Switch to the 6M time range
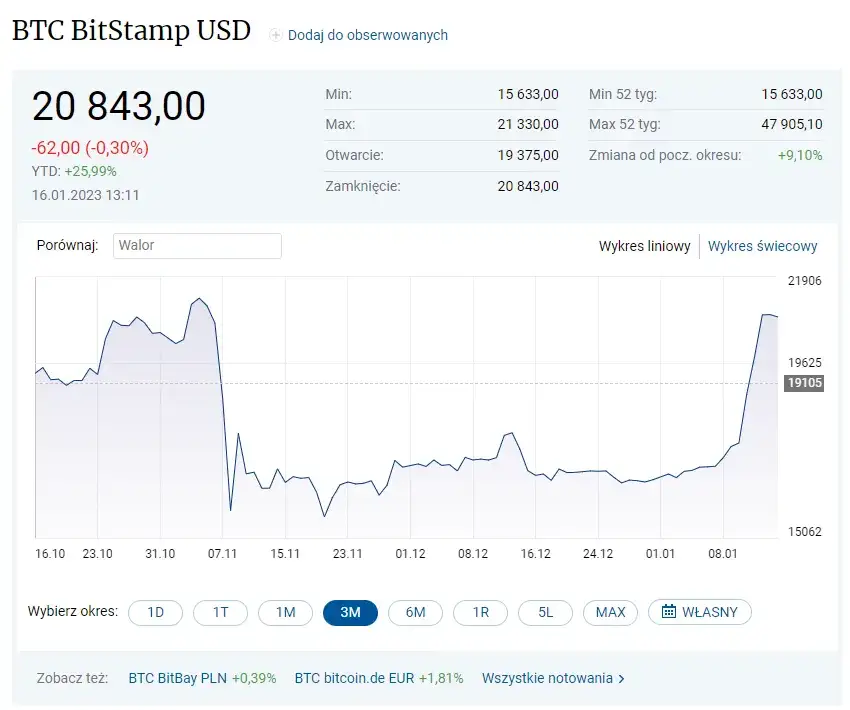 pyautogui.click(x=415, y=612)
